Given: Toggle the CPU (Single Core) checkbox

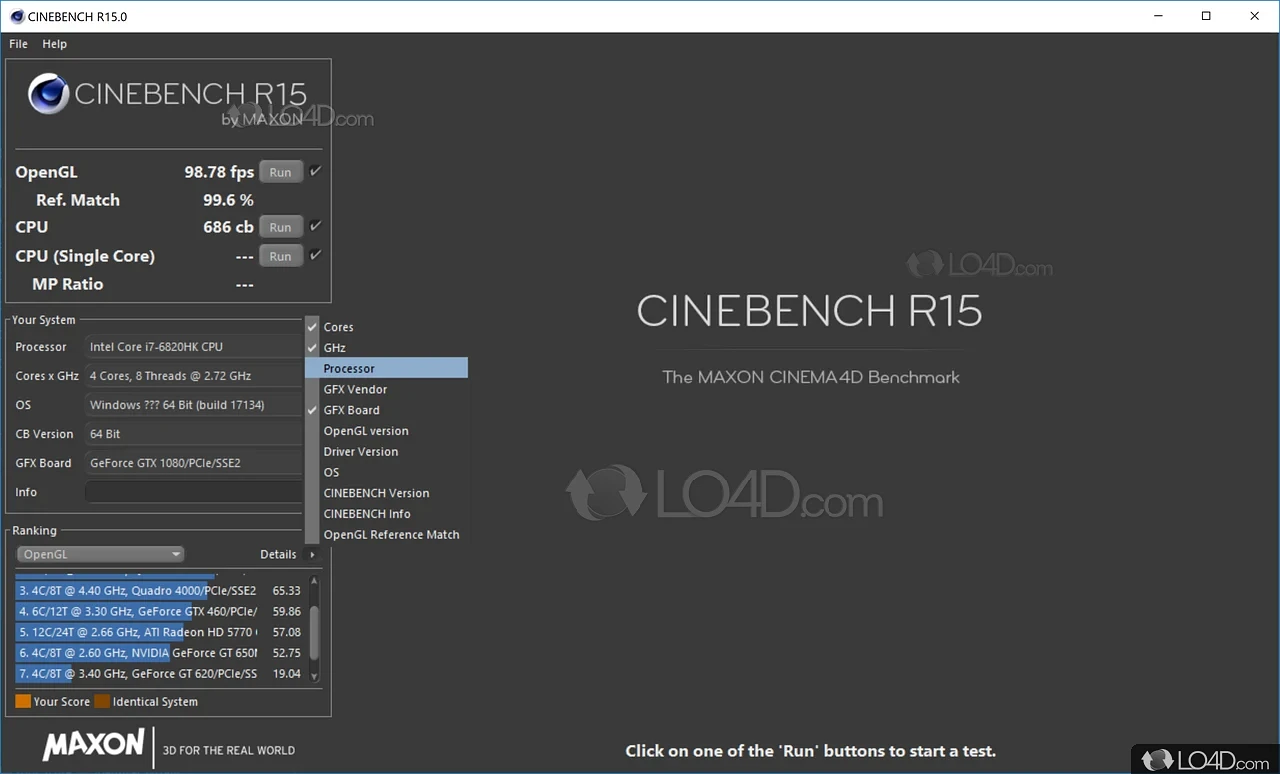Looking at the screenshot, I should 316,255.
